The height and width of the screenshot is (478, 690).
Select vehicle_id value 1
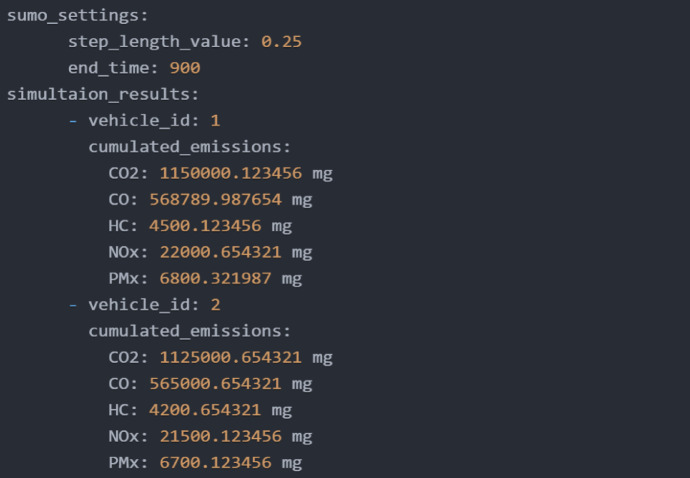[x=215, y=121]
